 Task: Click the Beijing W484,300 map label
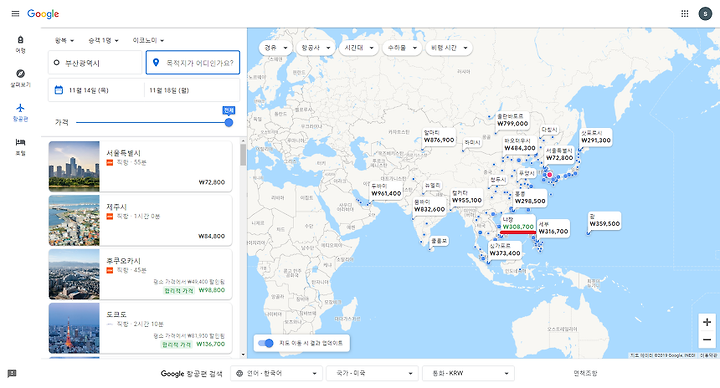tap(520, 145)
